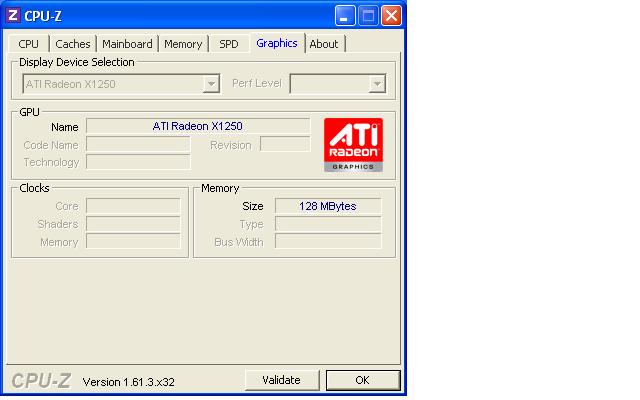
Task: Minimize the CPU-Z window
Action: [x=345, y=16]
